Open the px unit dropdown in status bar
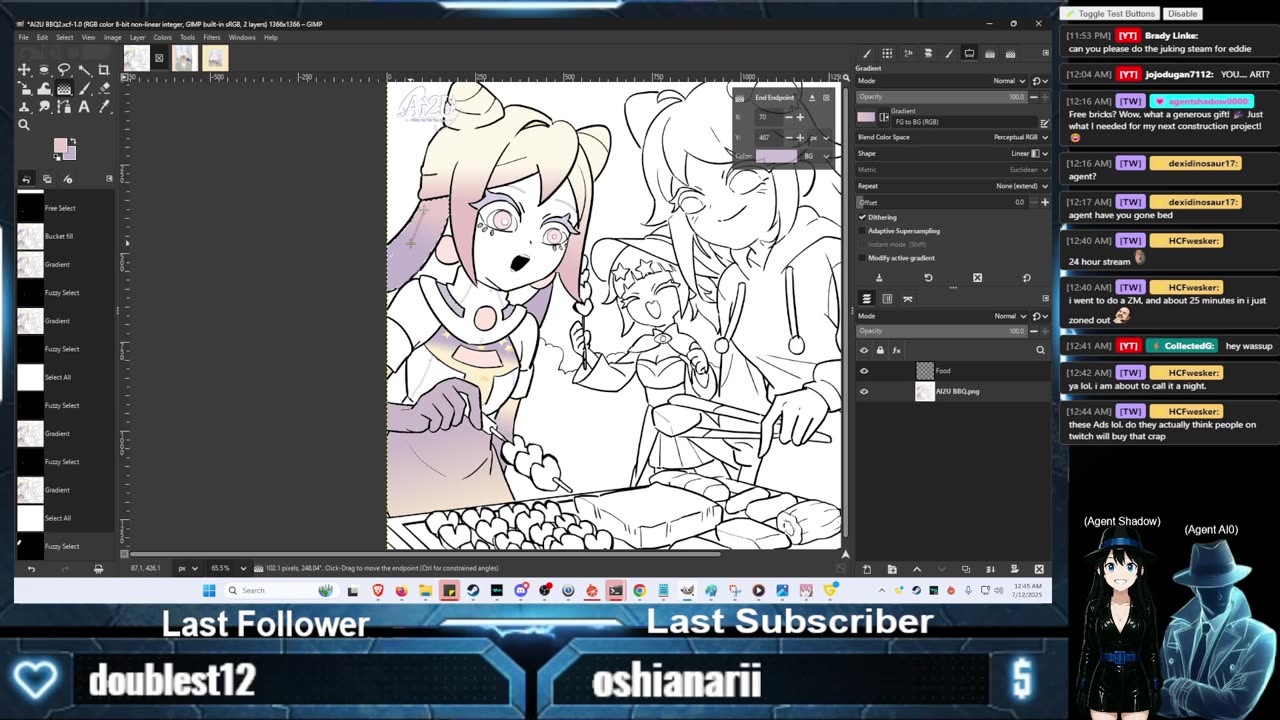This screenshot has height=720, width=1280. click(x=187, y=568)
